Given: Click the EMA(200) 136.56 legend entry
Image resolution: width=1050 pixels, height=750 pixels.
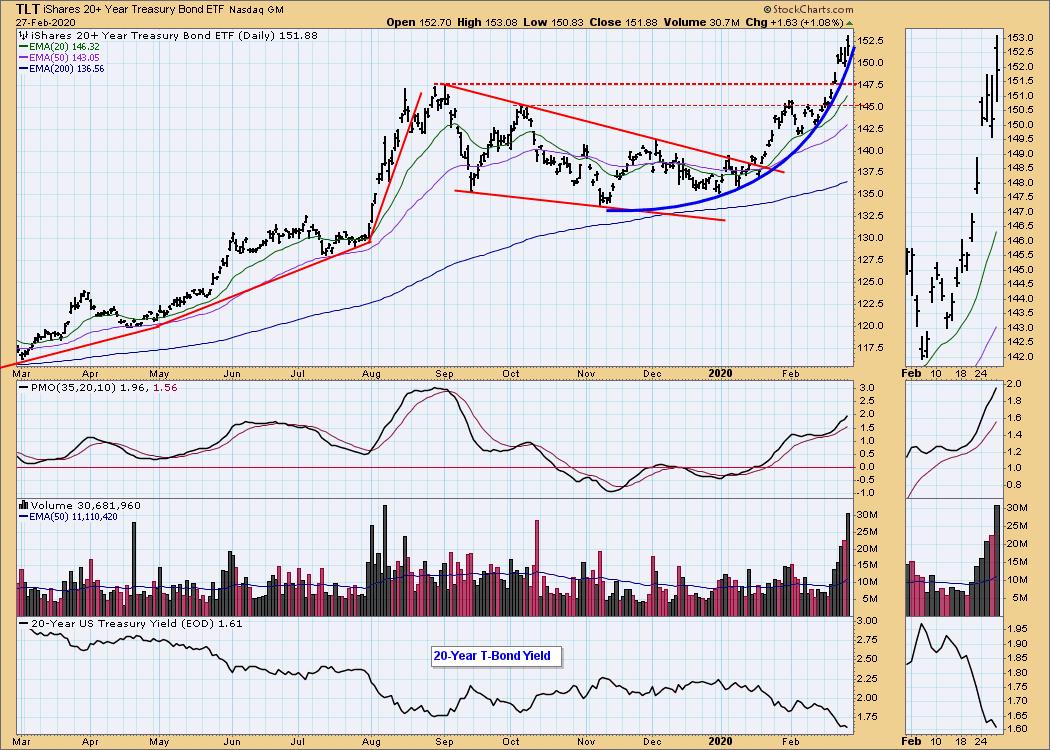Looking at the screenshot, I should point(63,68).
